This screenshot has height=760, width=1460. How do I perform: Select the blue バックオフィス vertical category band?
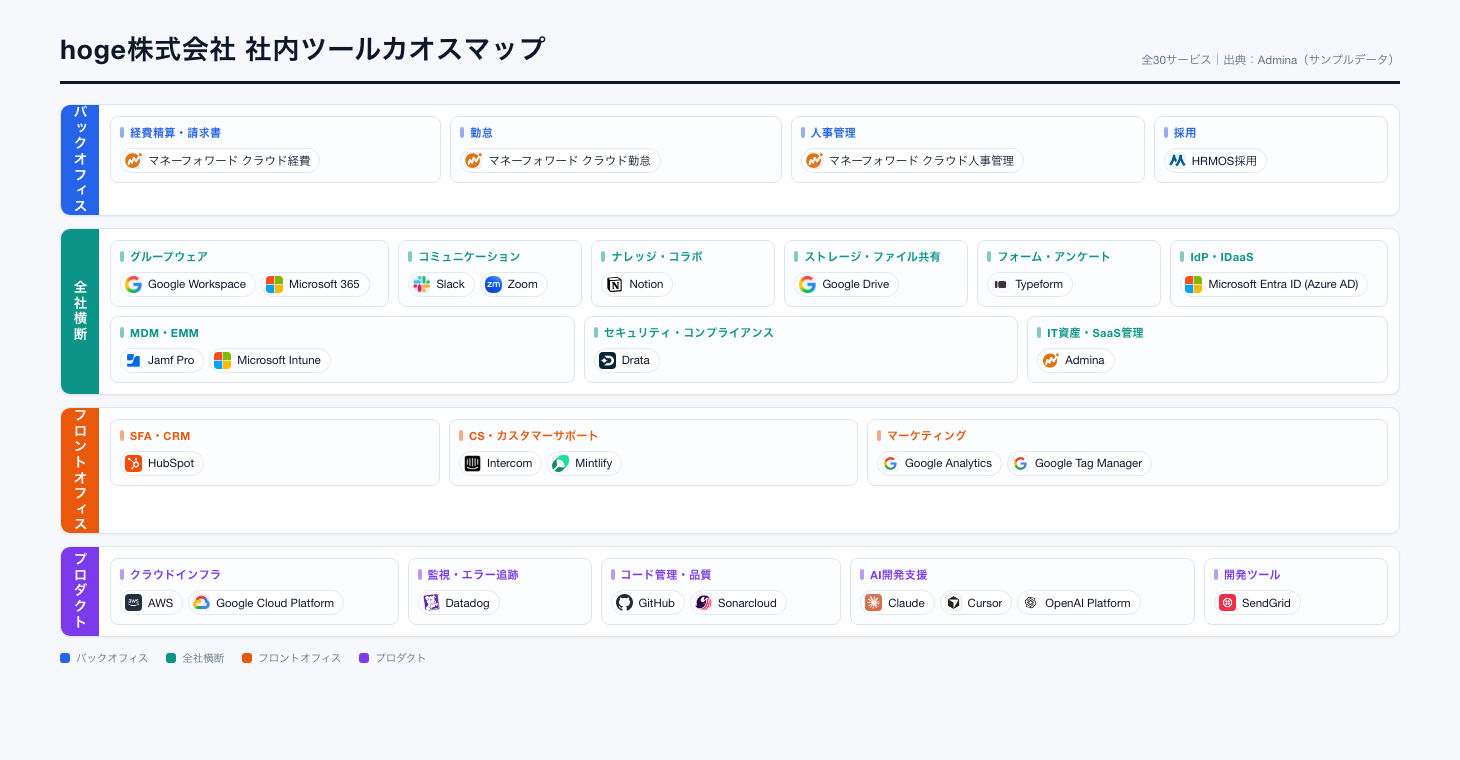(x=80, y=160)
